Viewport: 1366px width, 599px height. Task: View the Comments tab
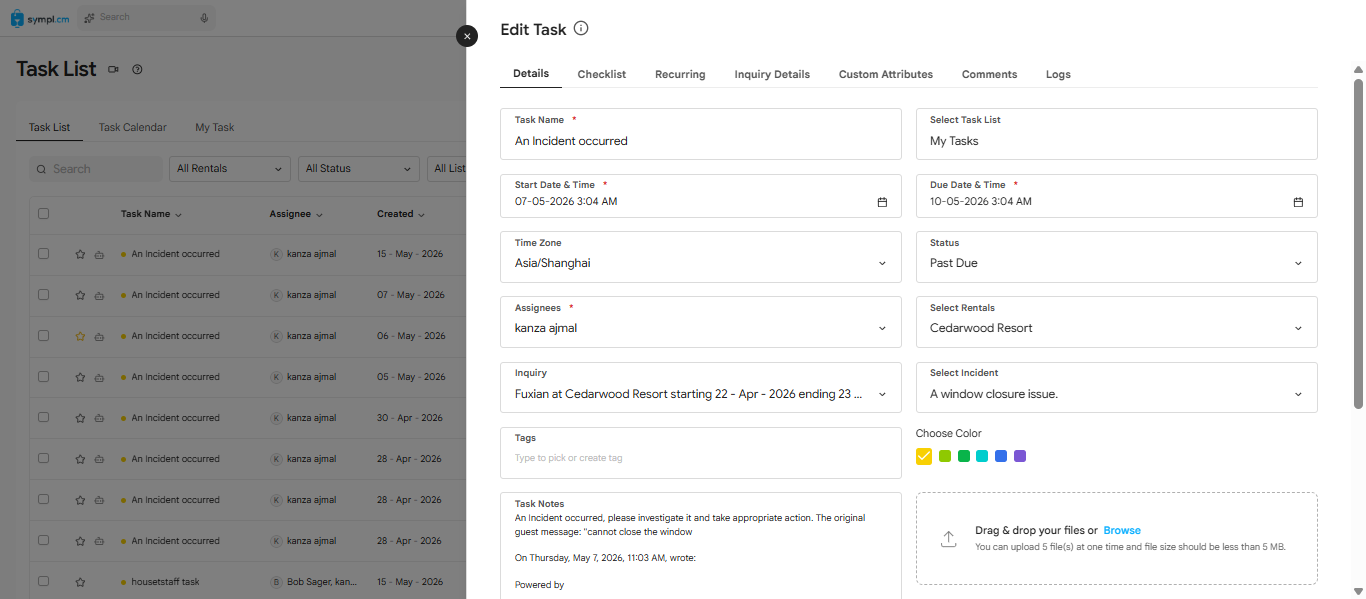989,74
